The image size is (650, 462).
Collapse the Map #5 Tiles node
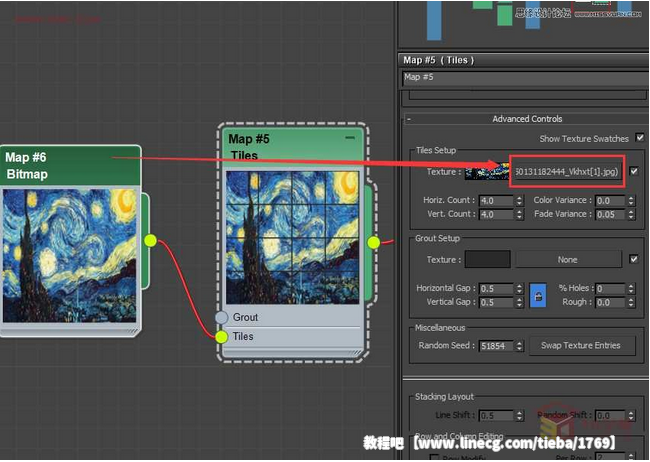pos(350,138)
